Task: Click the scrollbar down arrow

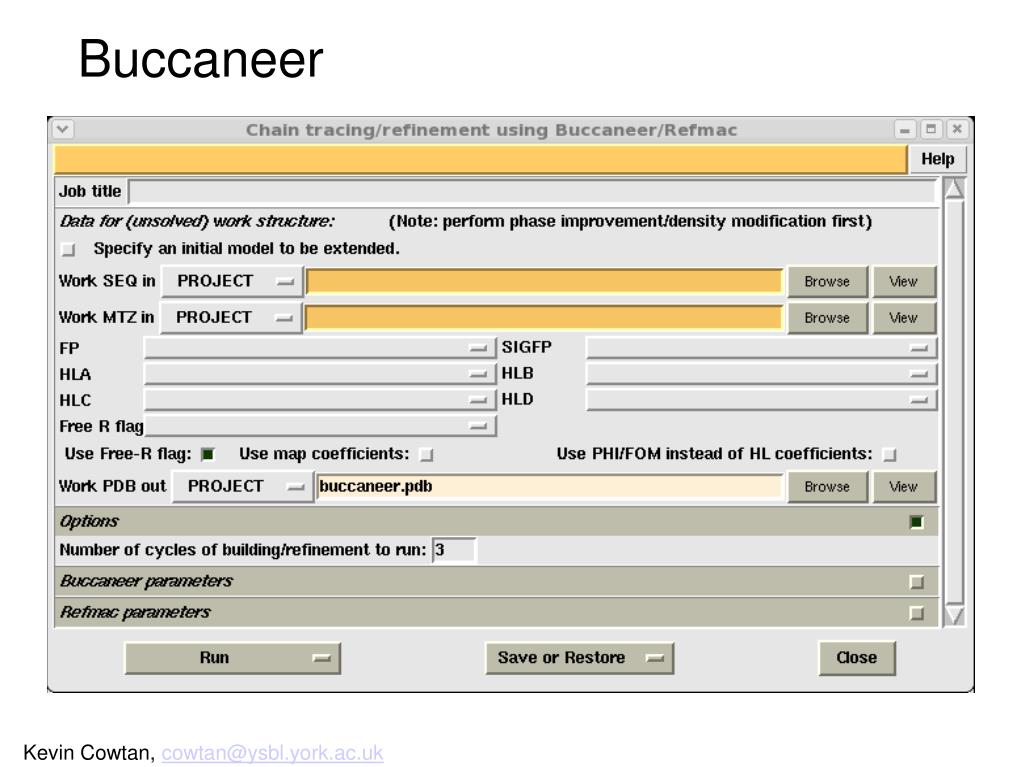Action: (x=954, y=616)
